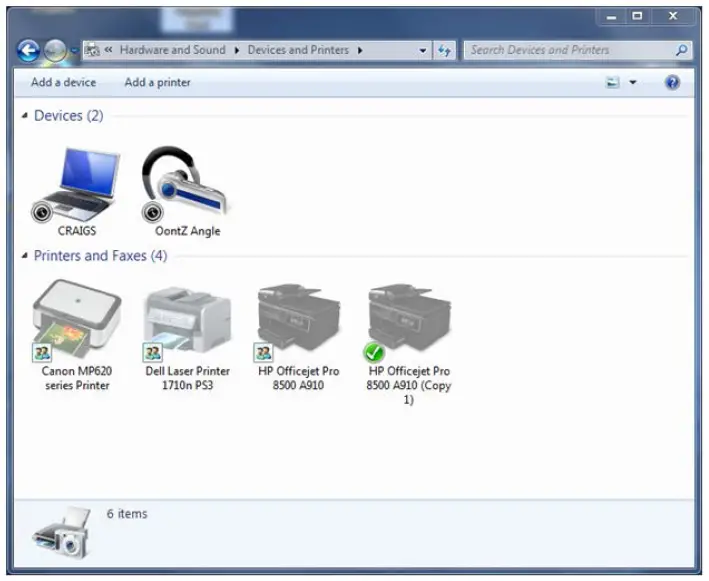The width and height of the screenshot is (709, 581).
Task: Select the default HP Officejet Pro 8500 A910 (Copy 1) printer icon
Action: coord(407,323)
